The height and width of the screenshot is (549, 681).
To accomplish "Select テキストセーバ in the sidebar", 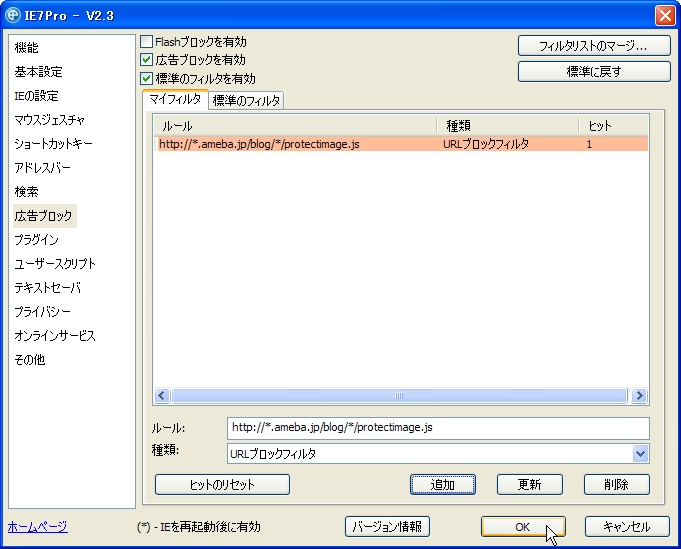I will point(47,288).
